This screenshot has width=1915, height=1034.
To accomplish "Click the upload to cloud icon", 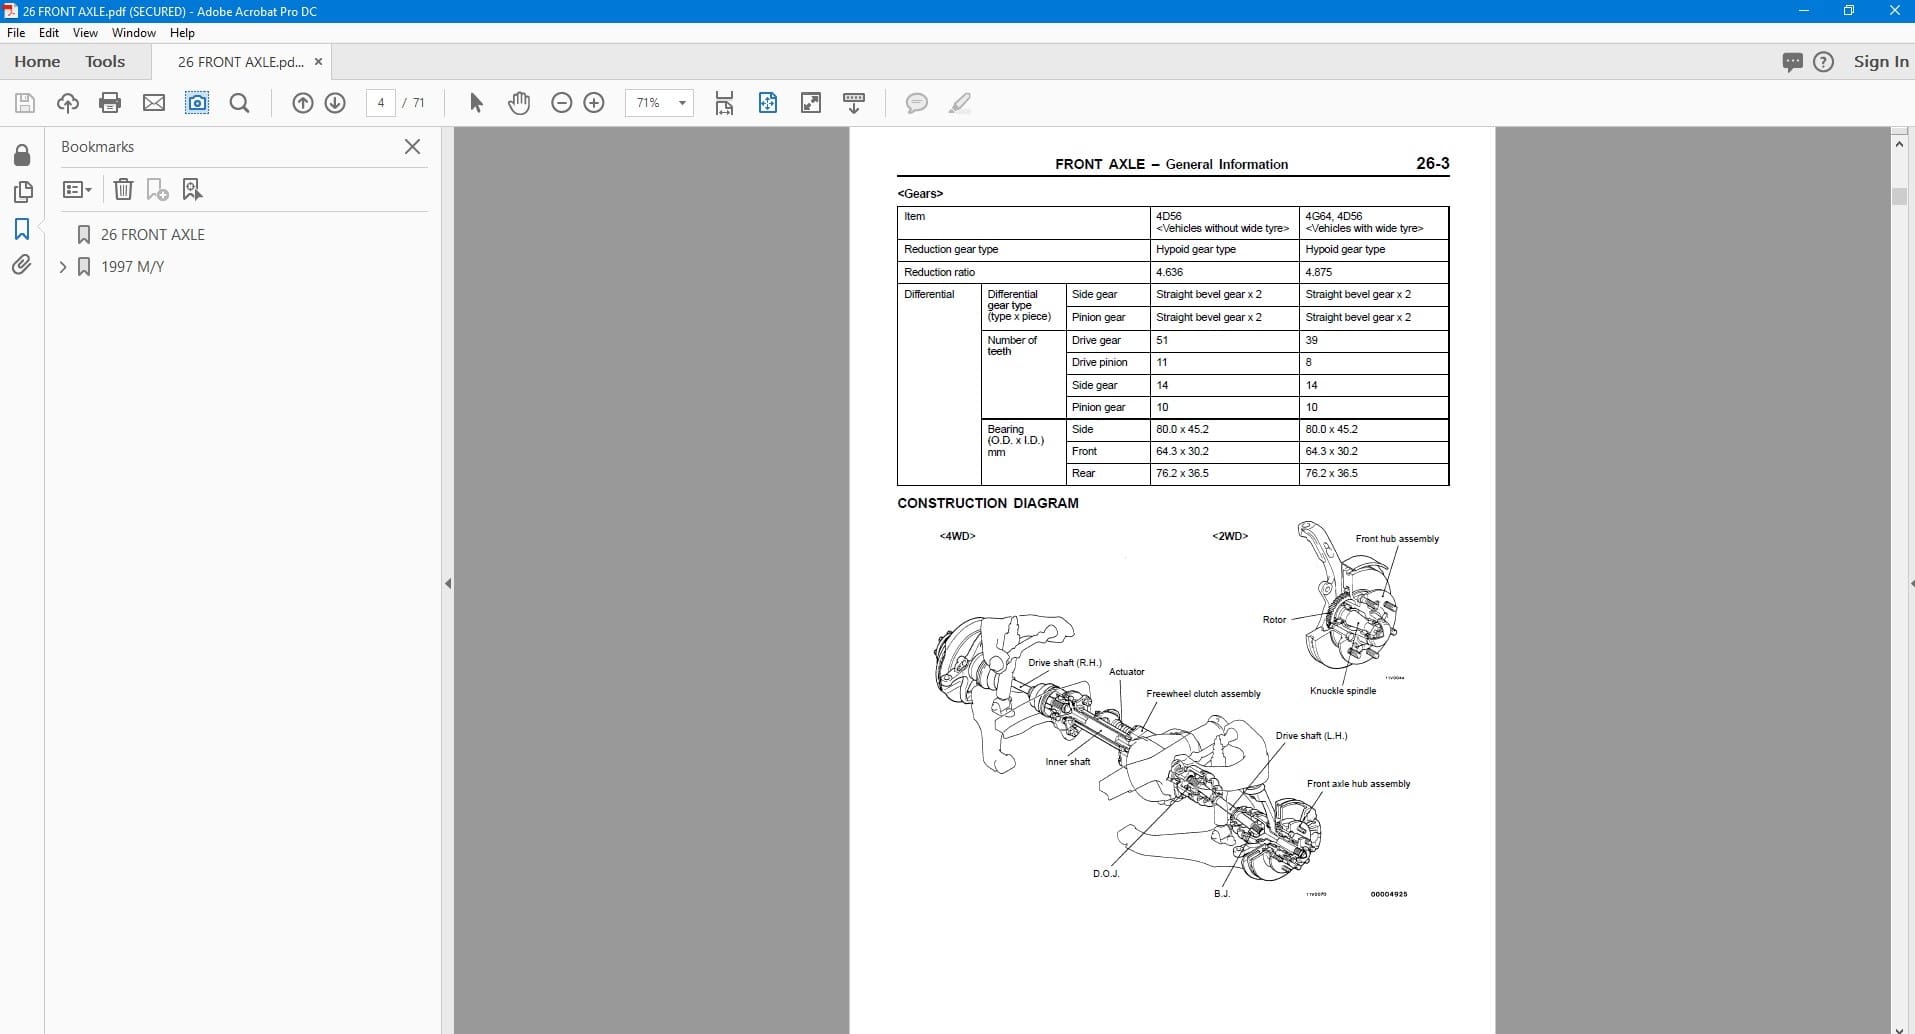I will pyautogui.click(x=67, y=103).
